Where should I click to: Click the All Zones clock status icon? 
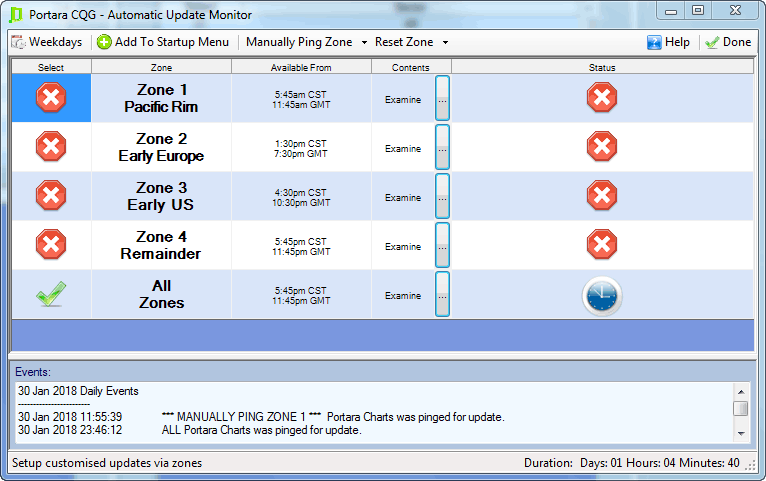pos(602,296)
